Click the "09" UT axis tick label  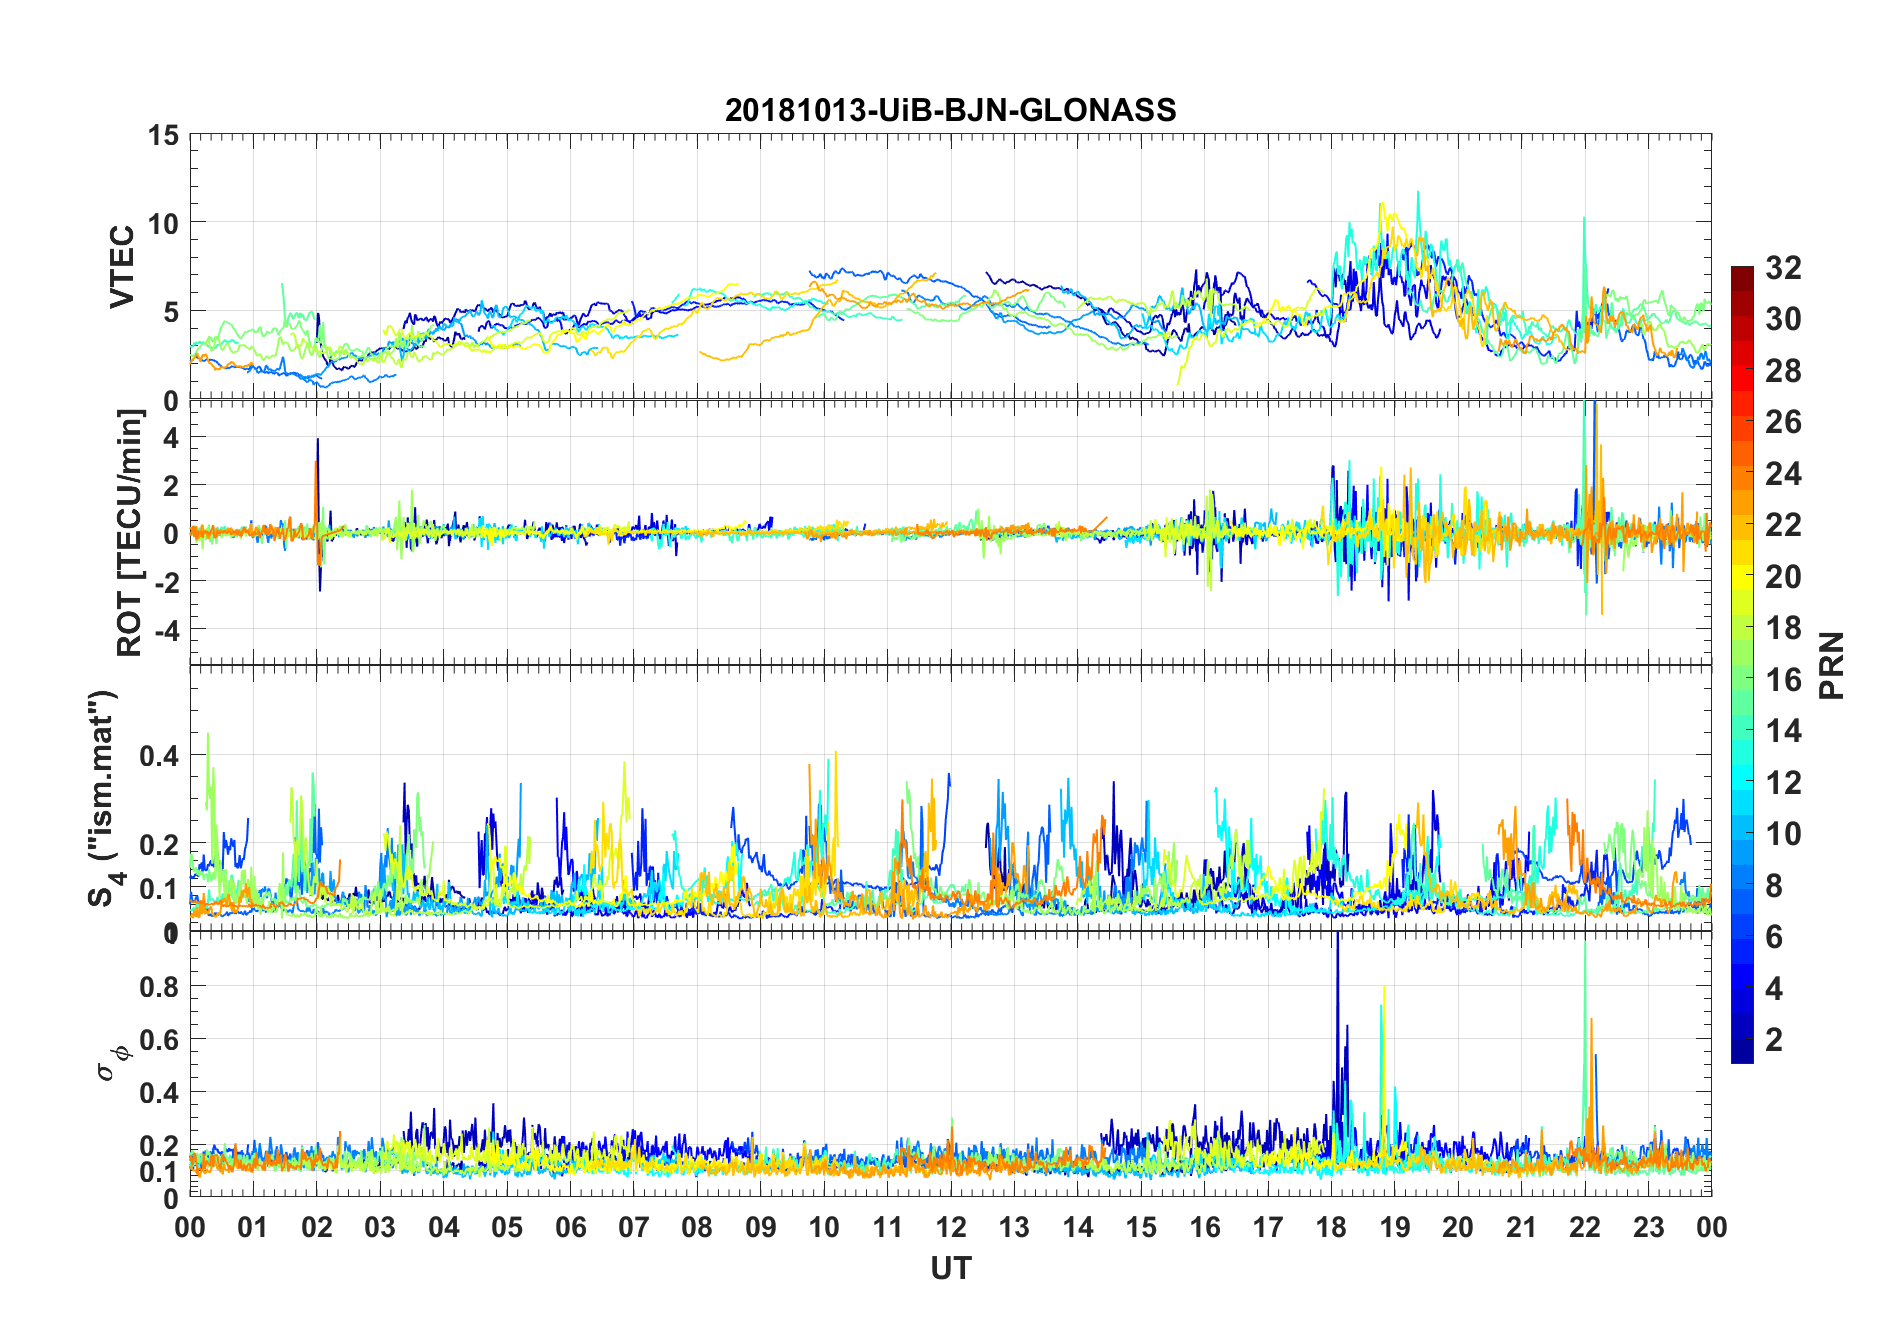coord(761,1228)
